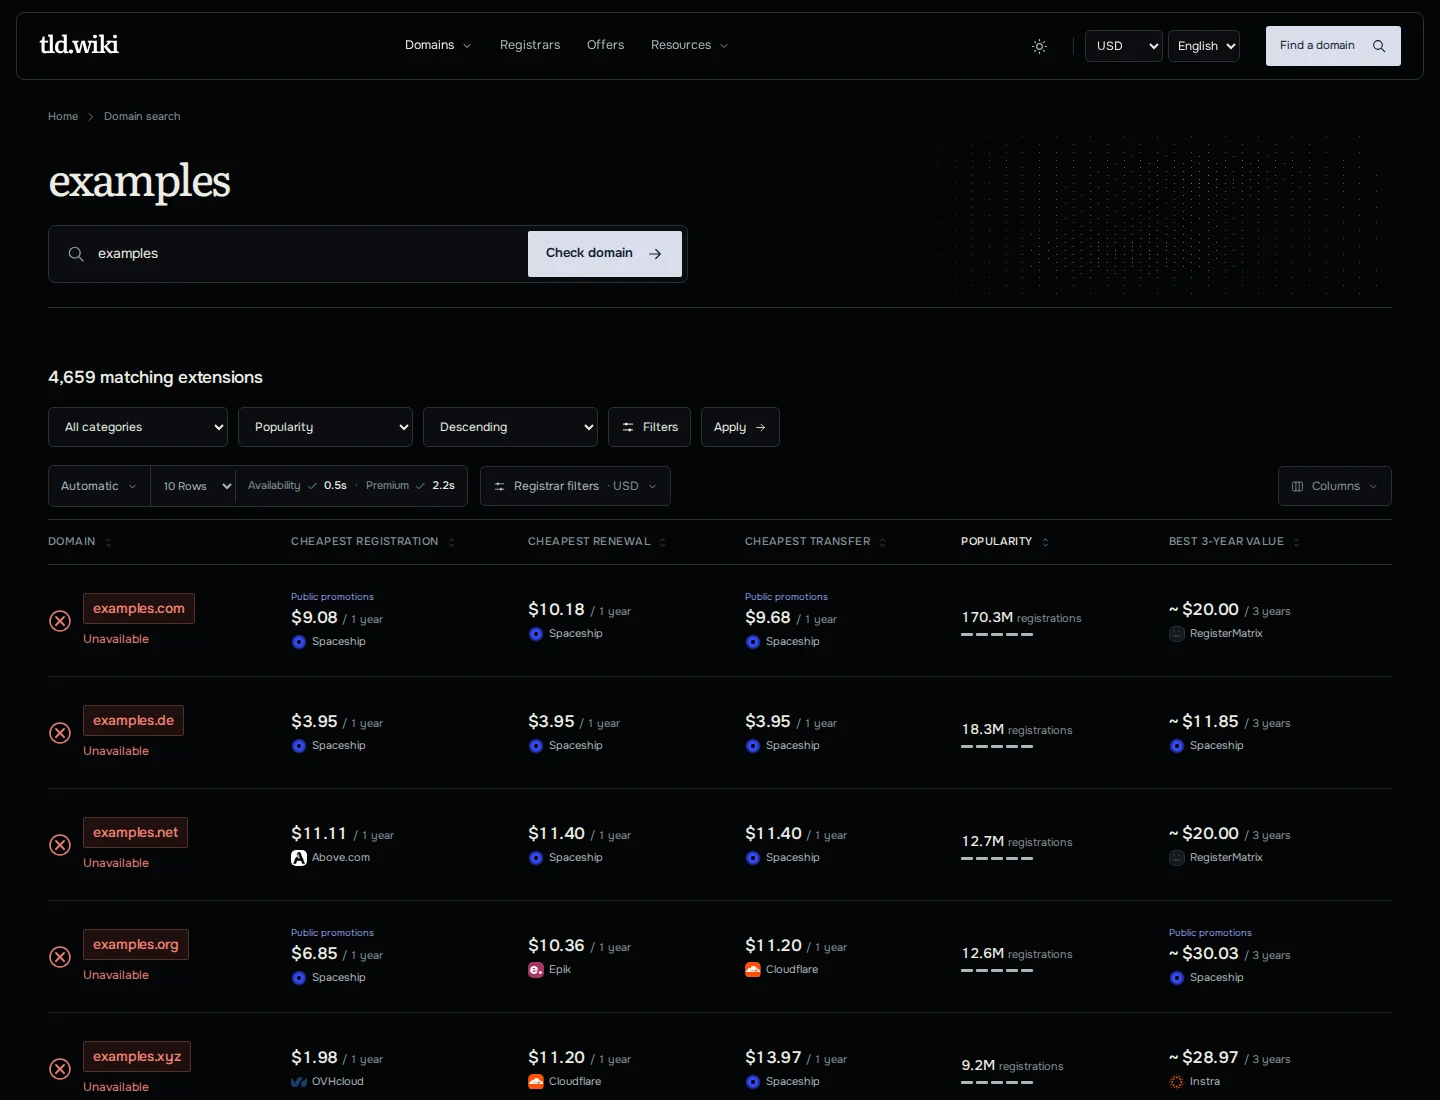
Task: Click the unavailable X icon for examples.org
Action: pyautogui.click(x=60, y=957)
